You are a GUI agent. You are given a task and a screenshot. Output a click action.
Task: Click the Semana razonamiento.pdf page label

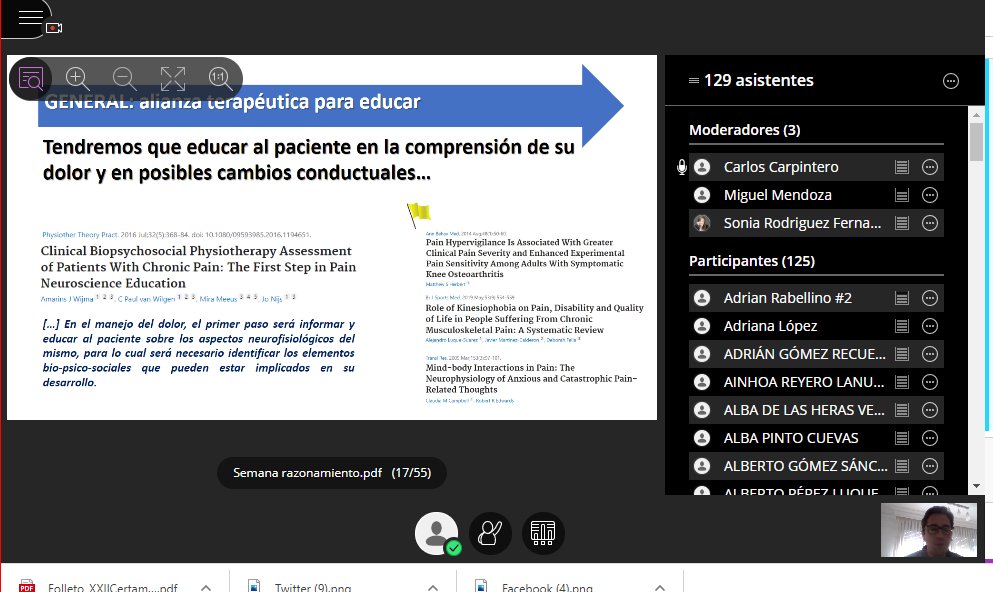click(x=332, y=473)
